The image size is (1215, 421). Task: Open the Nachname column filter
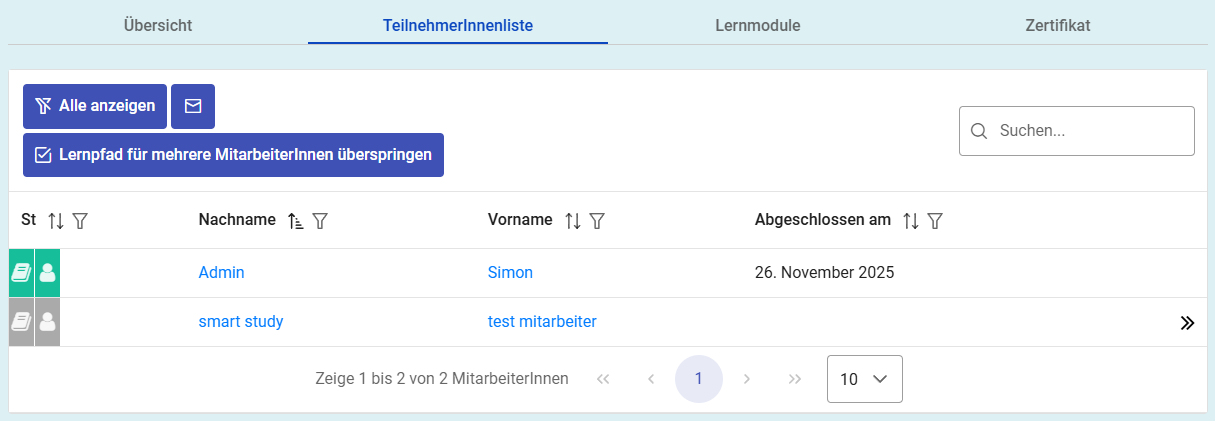point(320,220)
